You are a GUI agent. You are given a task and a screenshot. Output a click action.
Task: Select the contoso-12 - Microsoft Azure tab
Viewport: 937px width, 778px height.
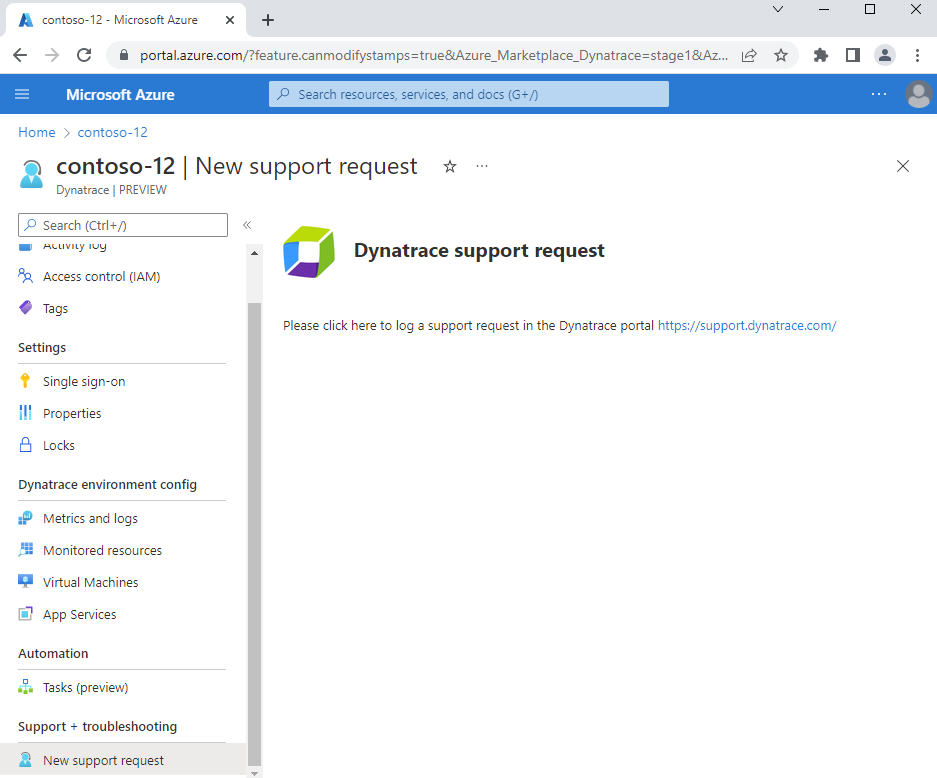120,20
